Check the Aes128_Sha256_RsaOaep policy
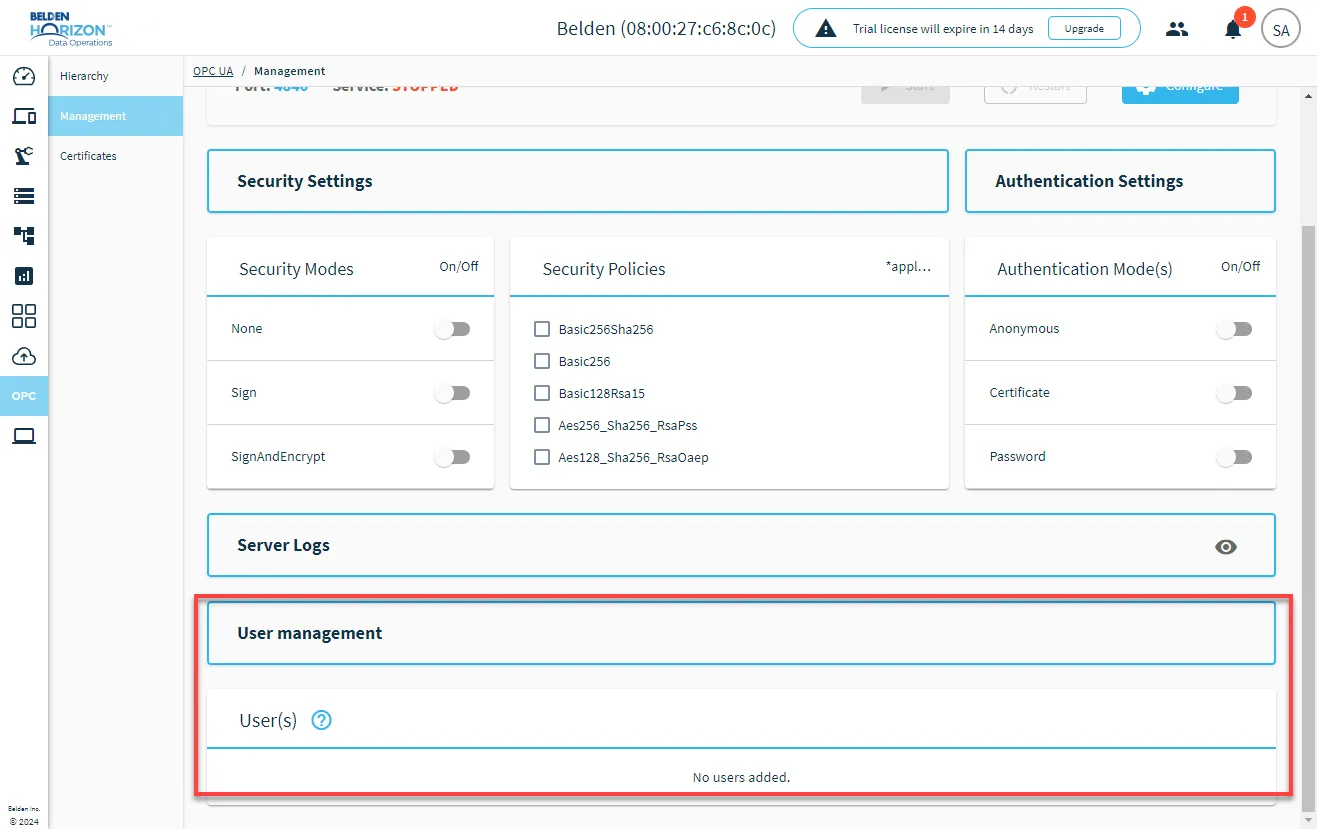The height and width of the screenshot is (829, 1317). (542, 457)
